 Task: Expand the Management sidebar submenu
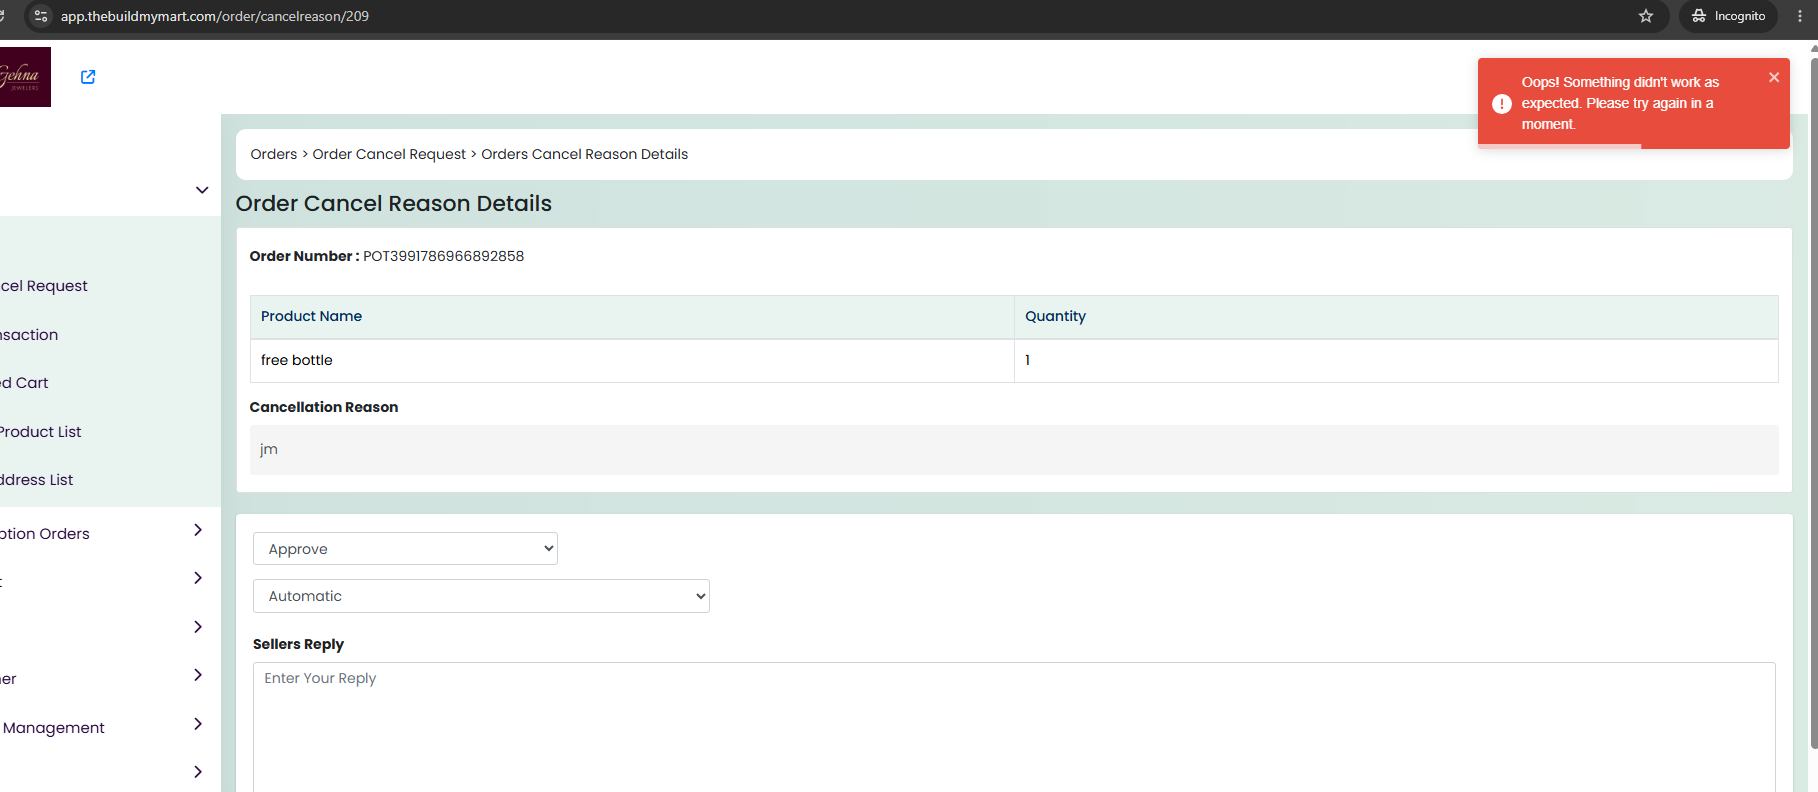pyautogui.click(x=198, y=724)
